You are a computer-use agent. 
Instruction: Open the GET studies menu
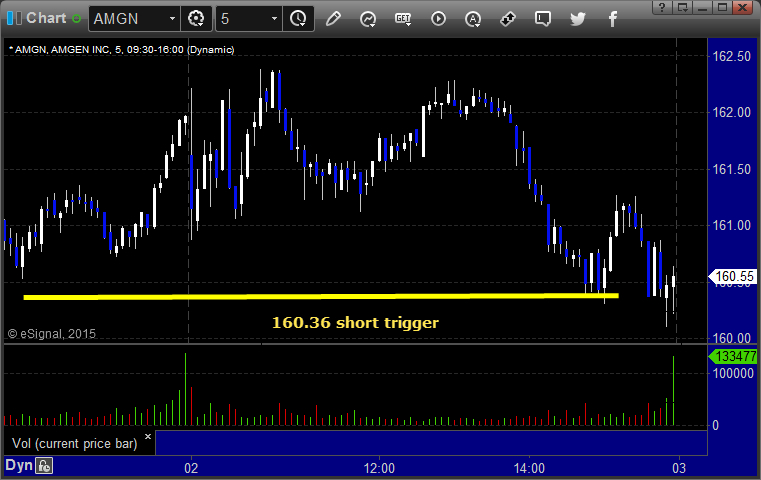coord(403,19)
